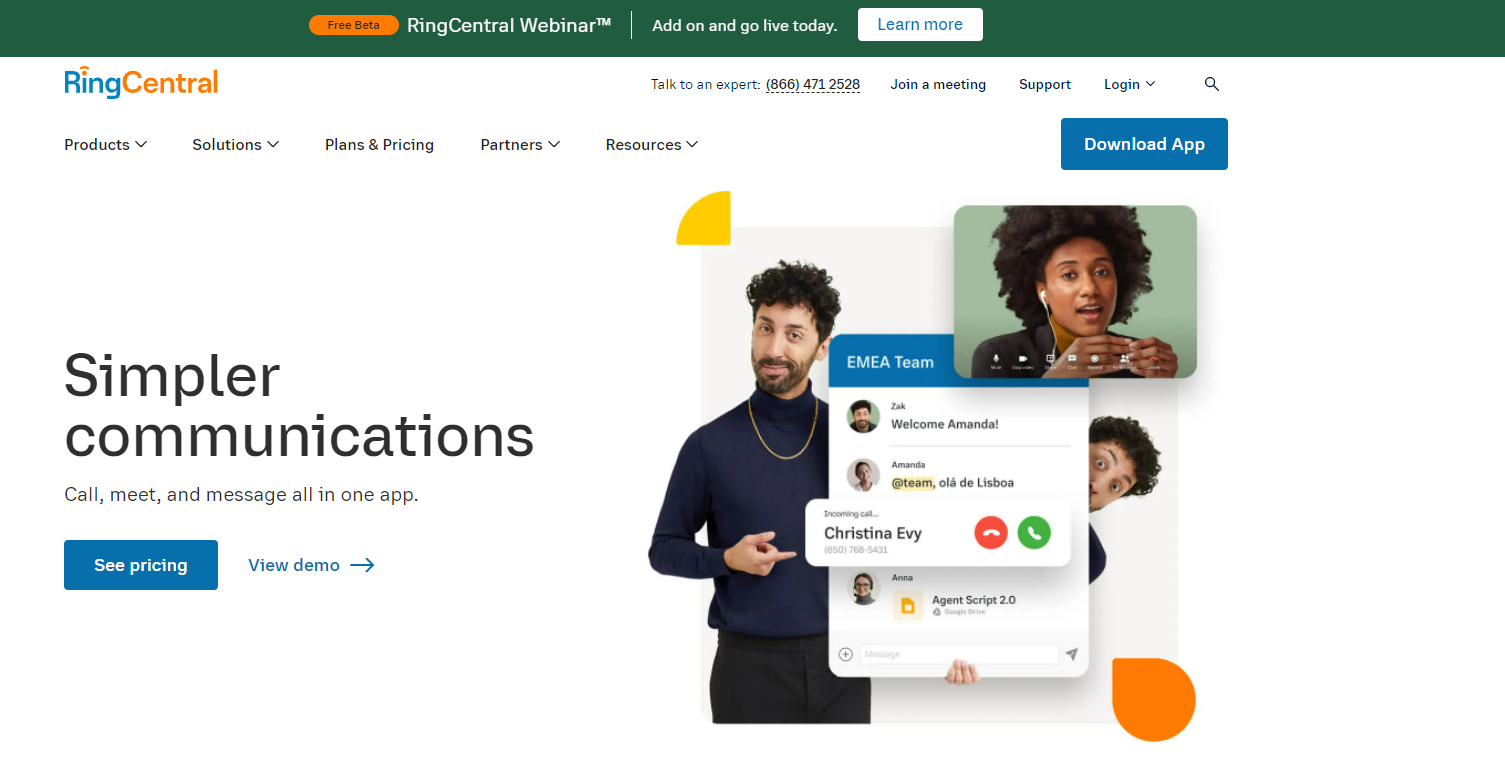Screen dimensions: 1505x771
Task: Select the Share icon in the video call
Action: [1050, 358]
